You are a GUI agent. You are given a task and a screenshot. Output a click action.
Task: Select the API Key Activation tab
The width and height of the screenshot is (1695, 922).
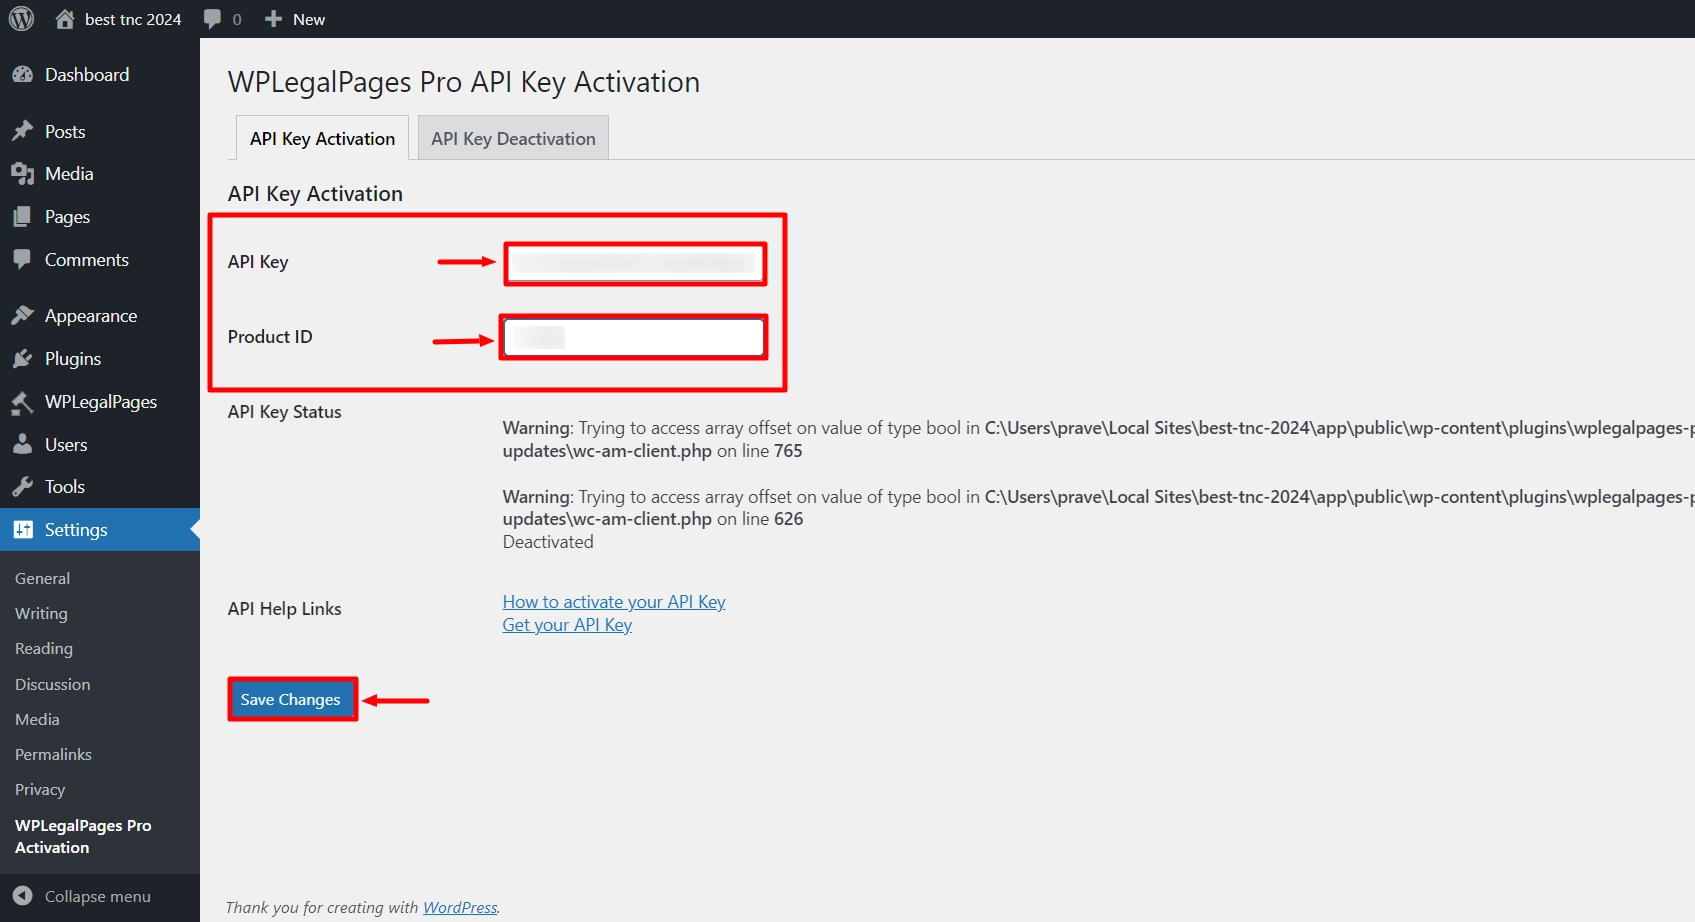click(x=321, y=138)
